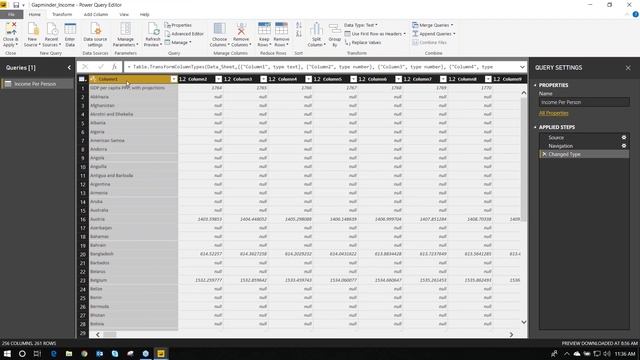Open the File menu

point(12,15)
